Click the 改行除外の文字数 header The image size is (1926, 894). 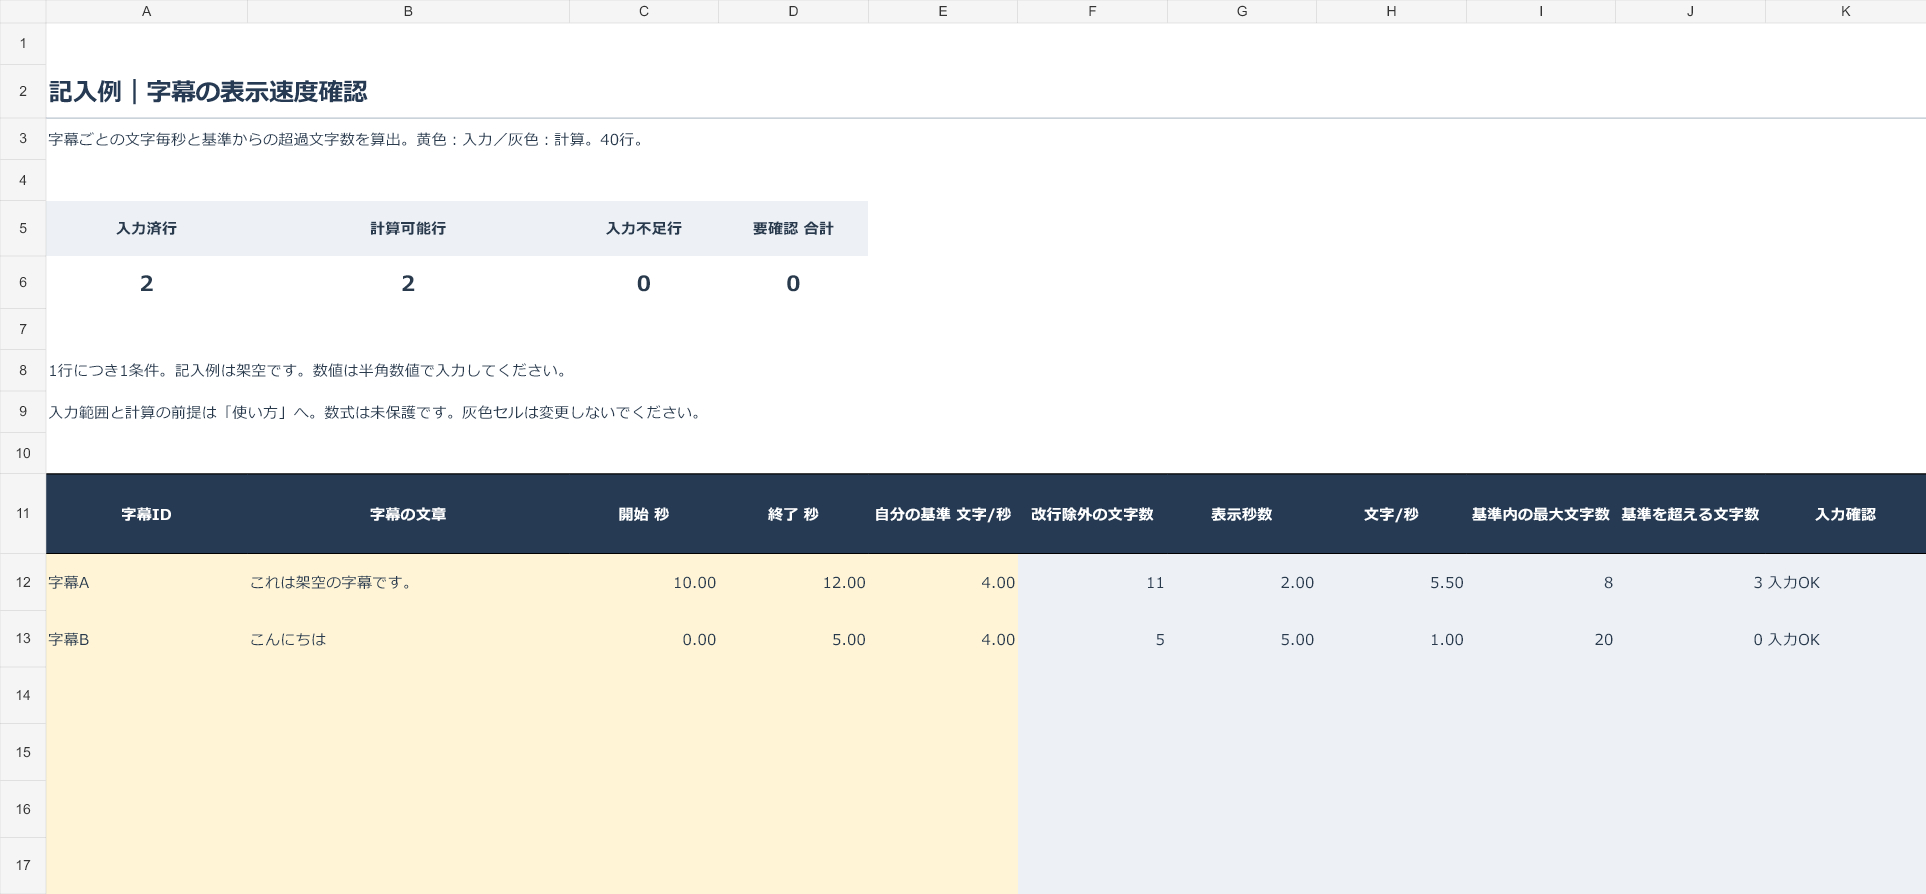click(x=1092, y=514)
